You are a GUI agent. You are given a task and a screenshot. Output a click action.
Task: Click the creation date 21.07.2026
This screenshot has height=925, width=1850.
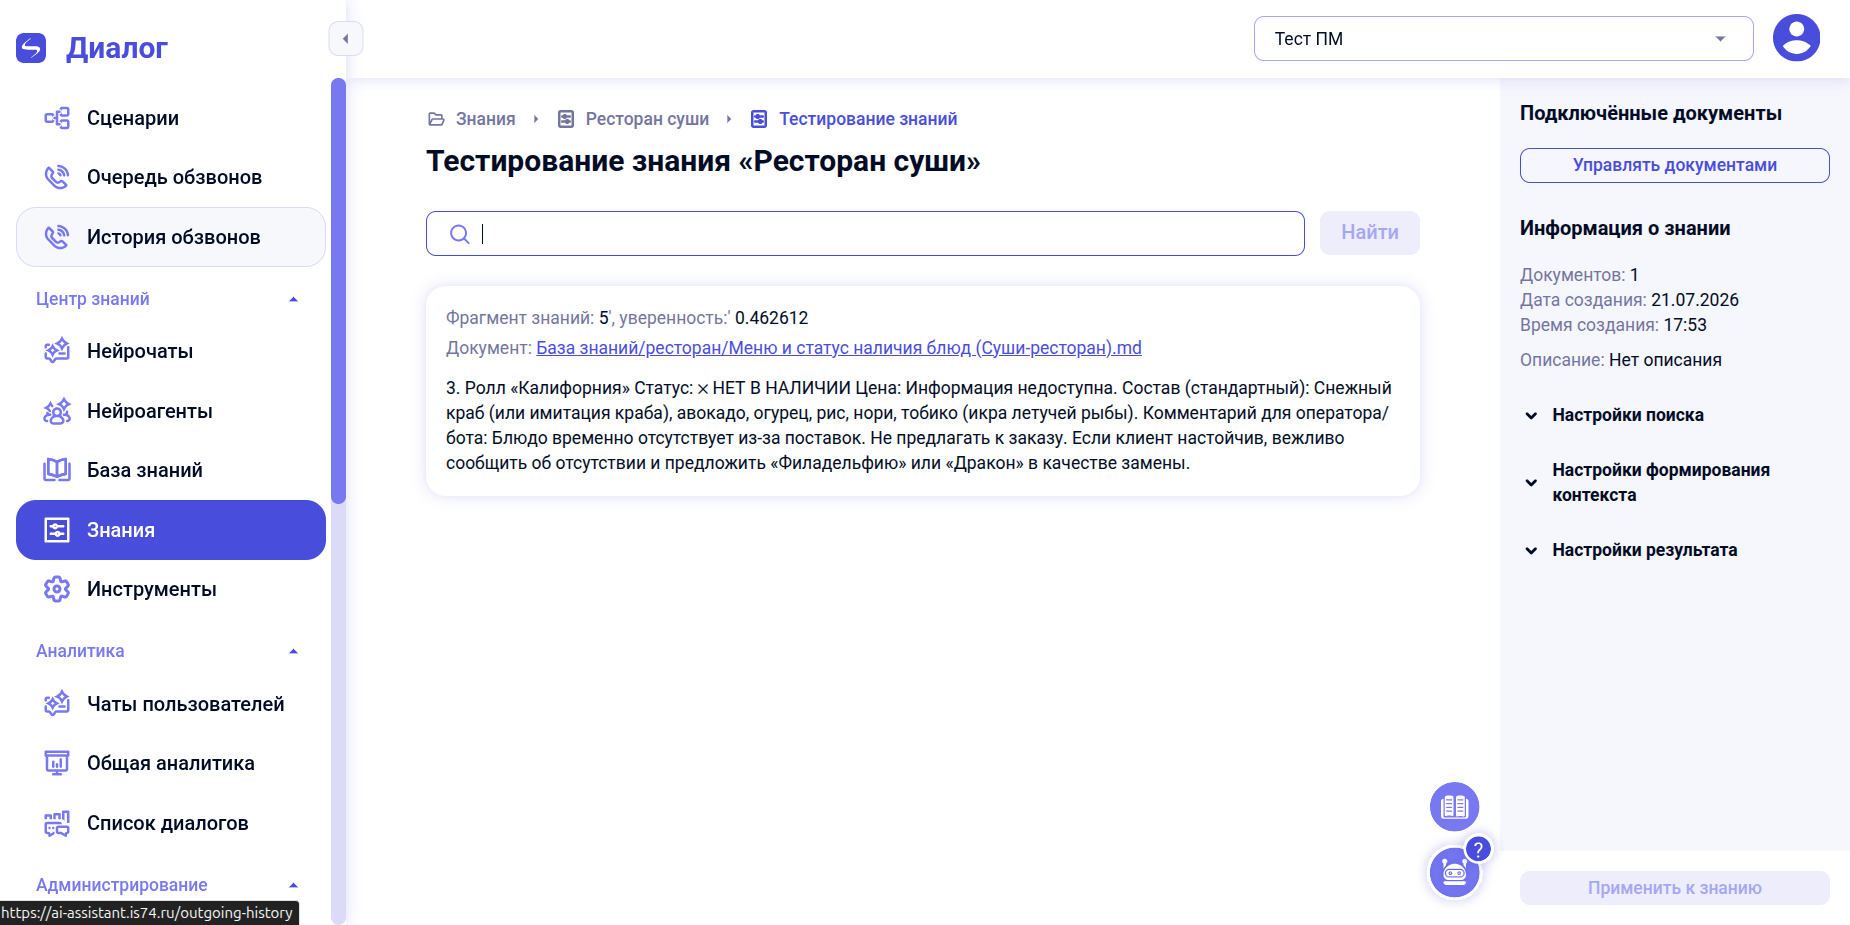pos(1694,300)
